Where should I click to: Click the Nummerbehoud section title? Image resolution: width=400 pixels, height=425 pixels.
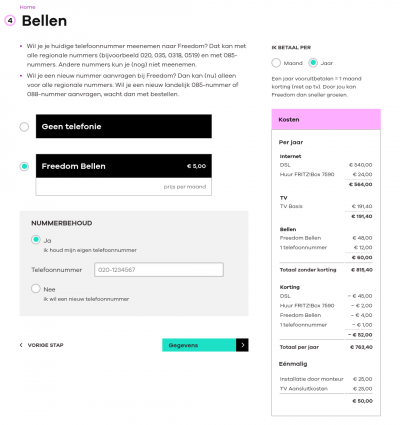62,223
